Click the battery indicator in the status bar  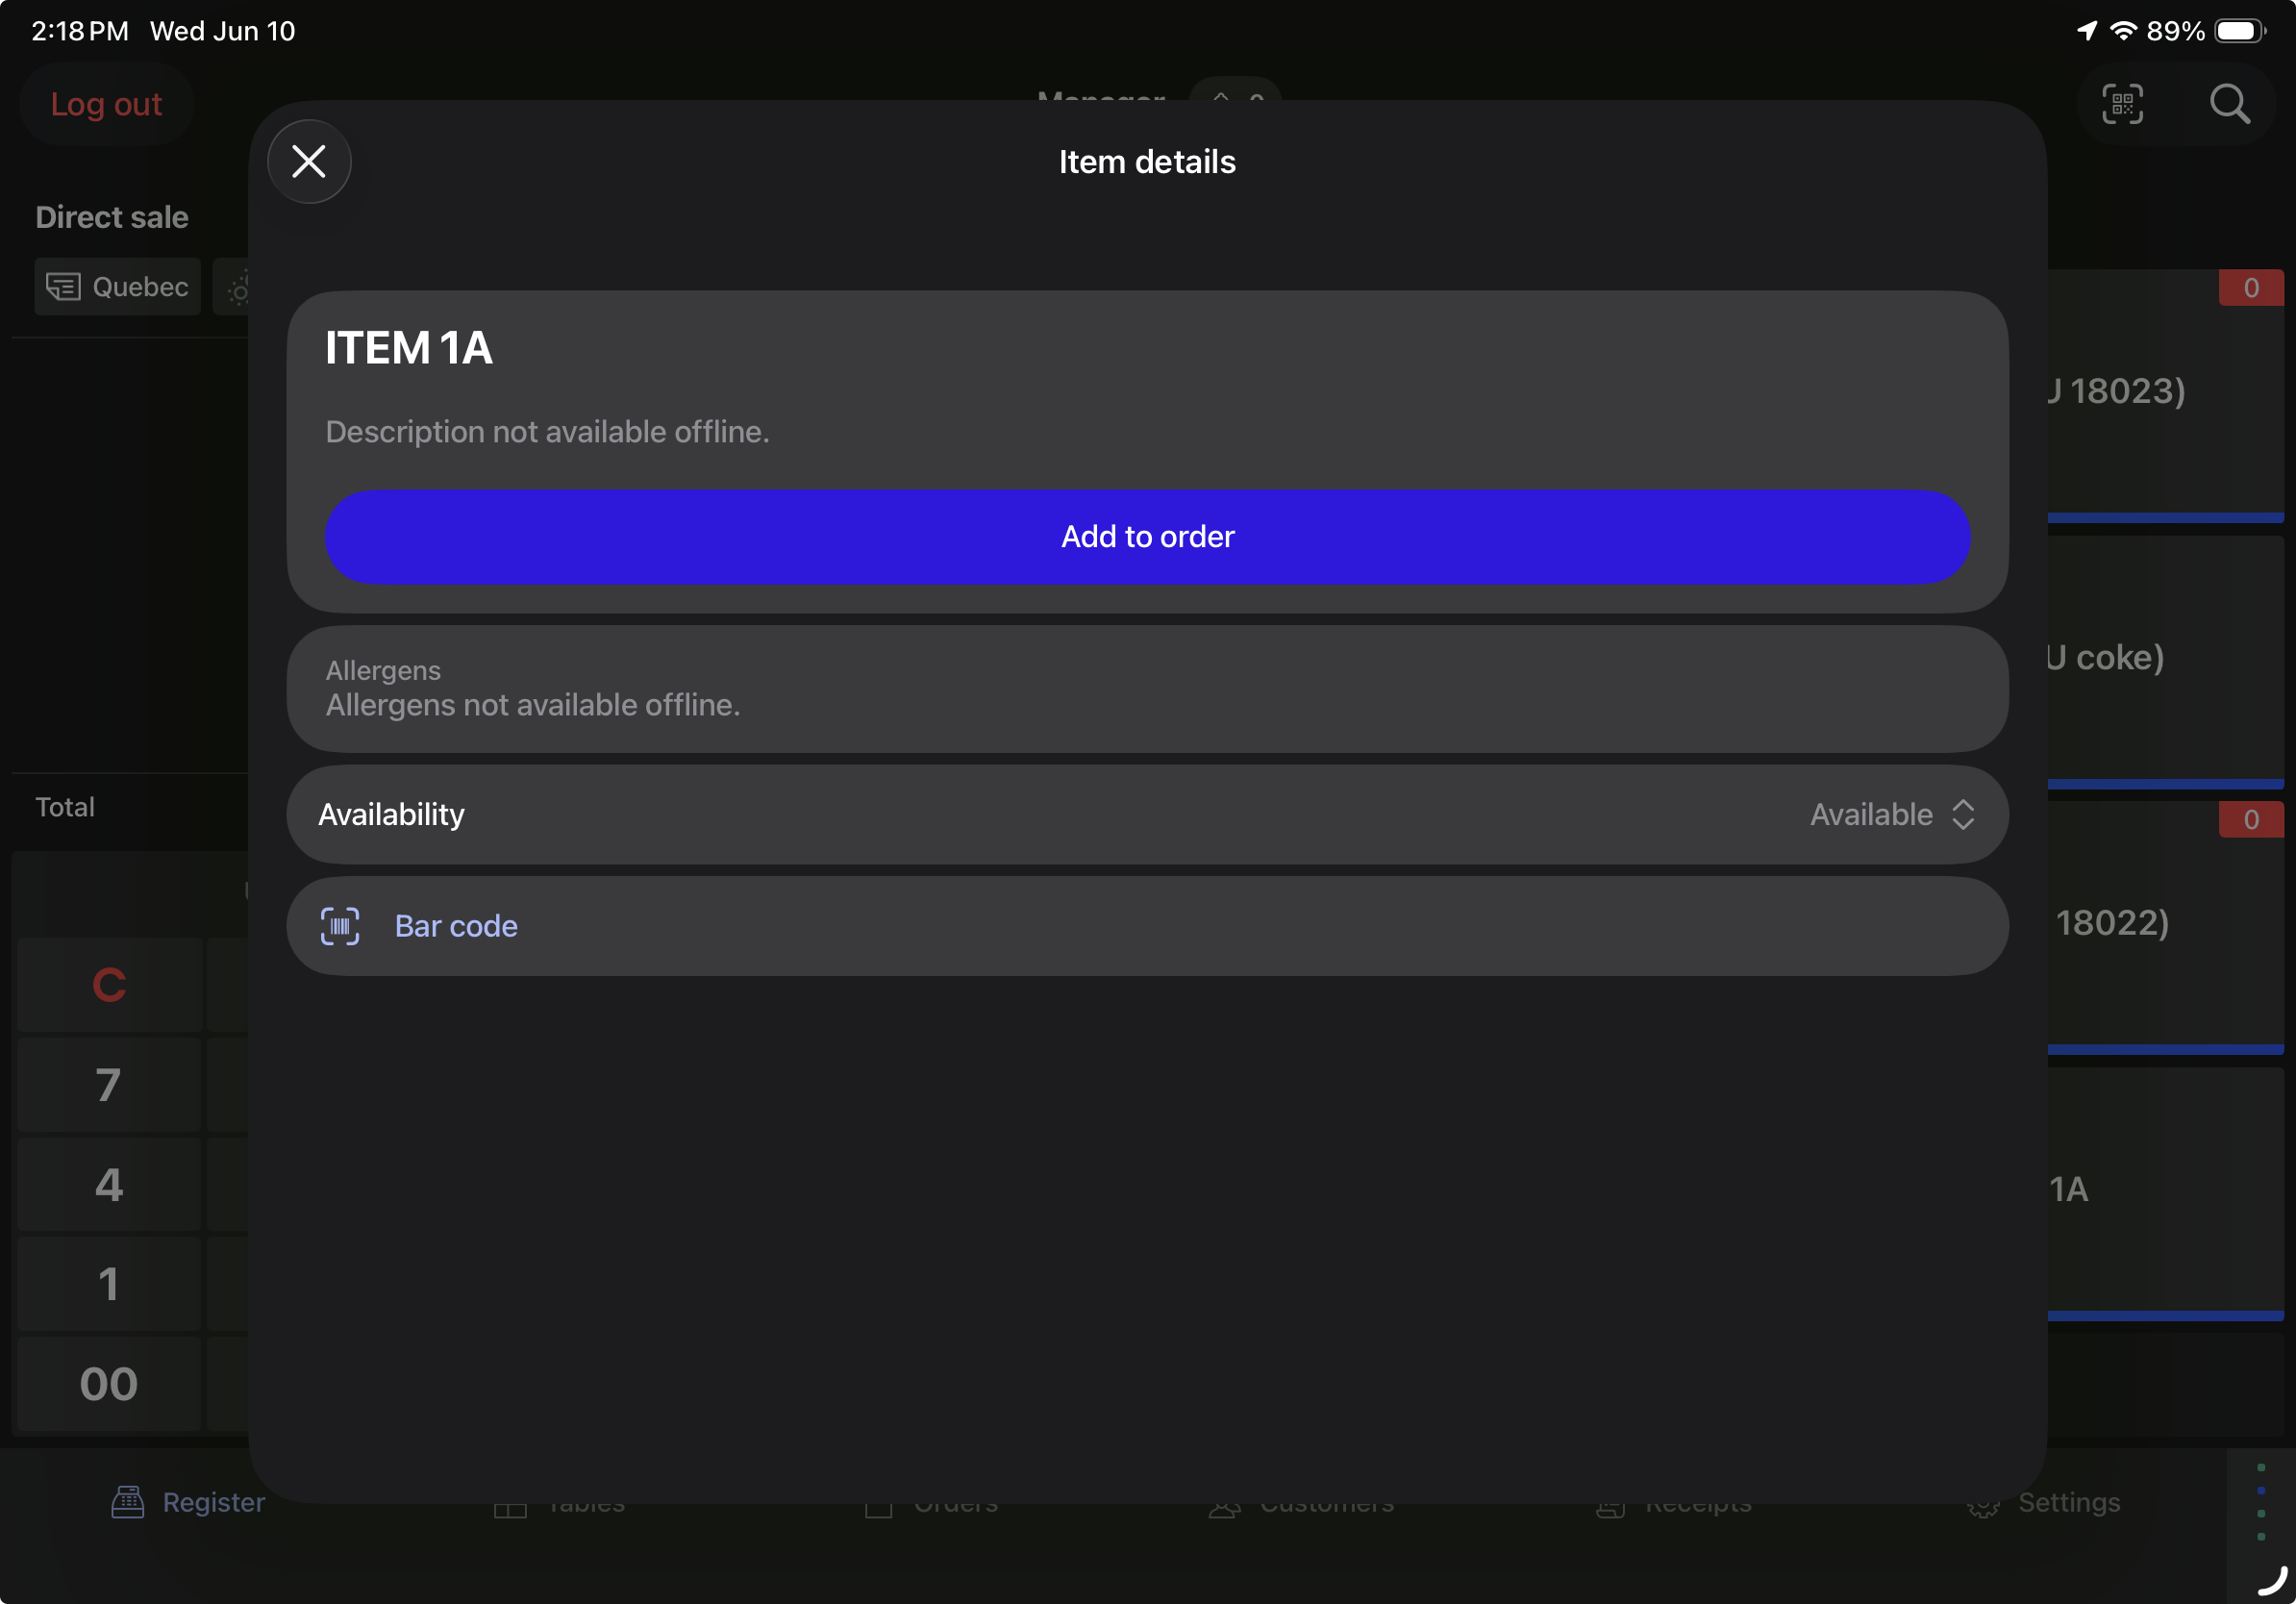coord(2240,31)
